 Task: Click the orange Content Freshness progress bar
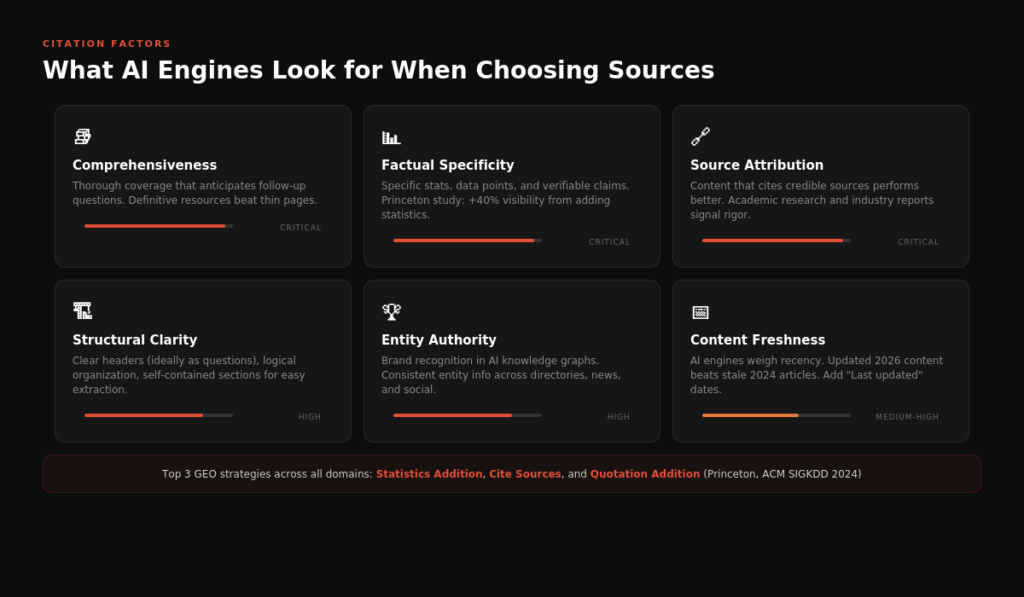pyautogui.click(x=776, y=415)
